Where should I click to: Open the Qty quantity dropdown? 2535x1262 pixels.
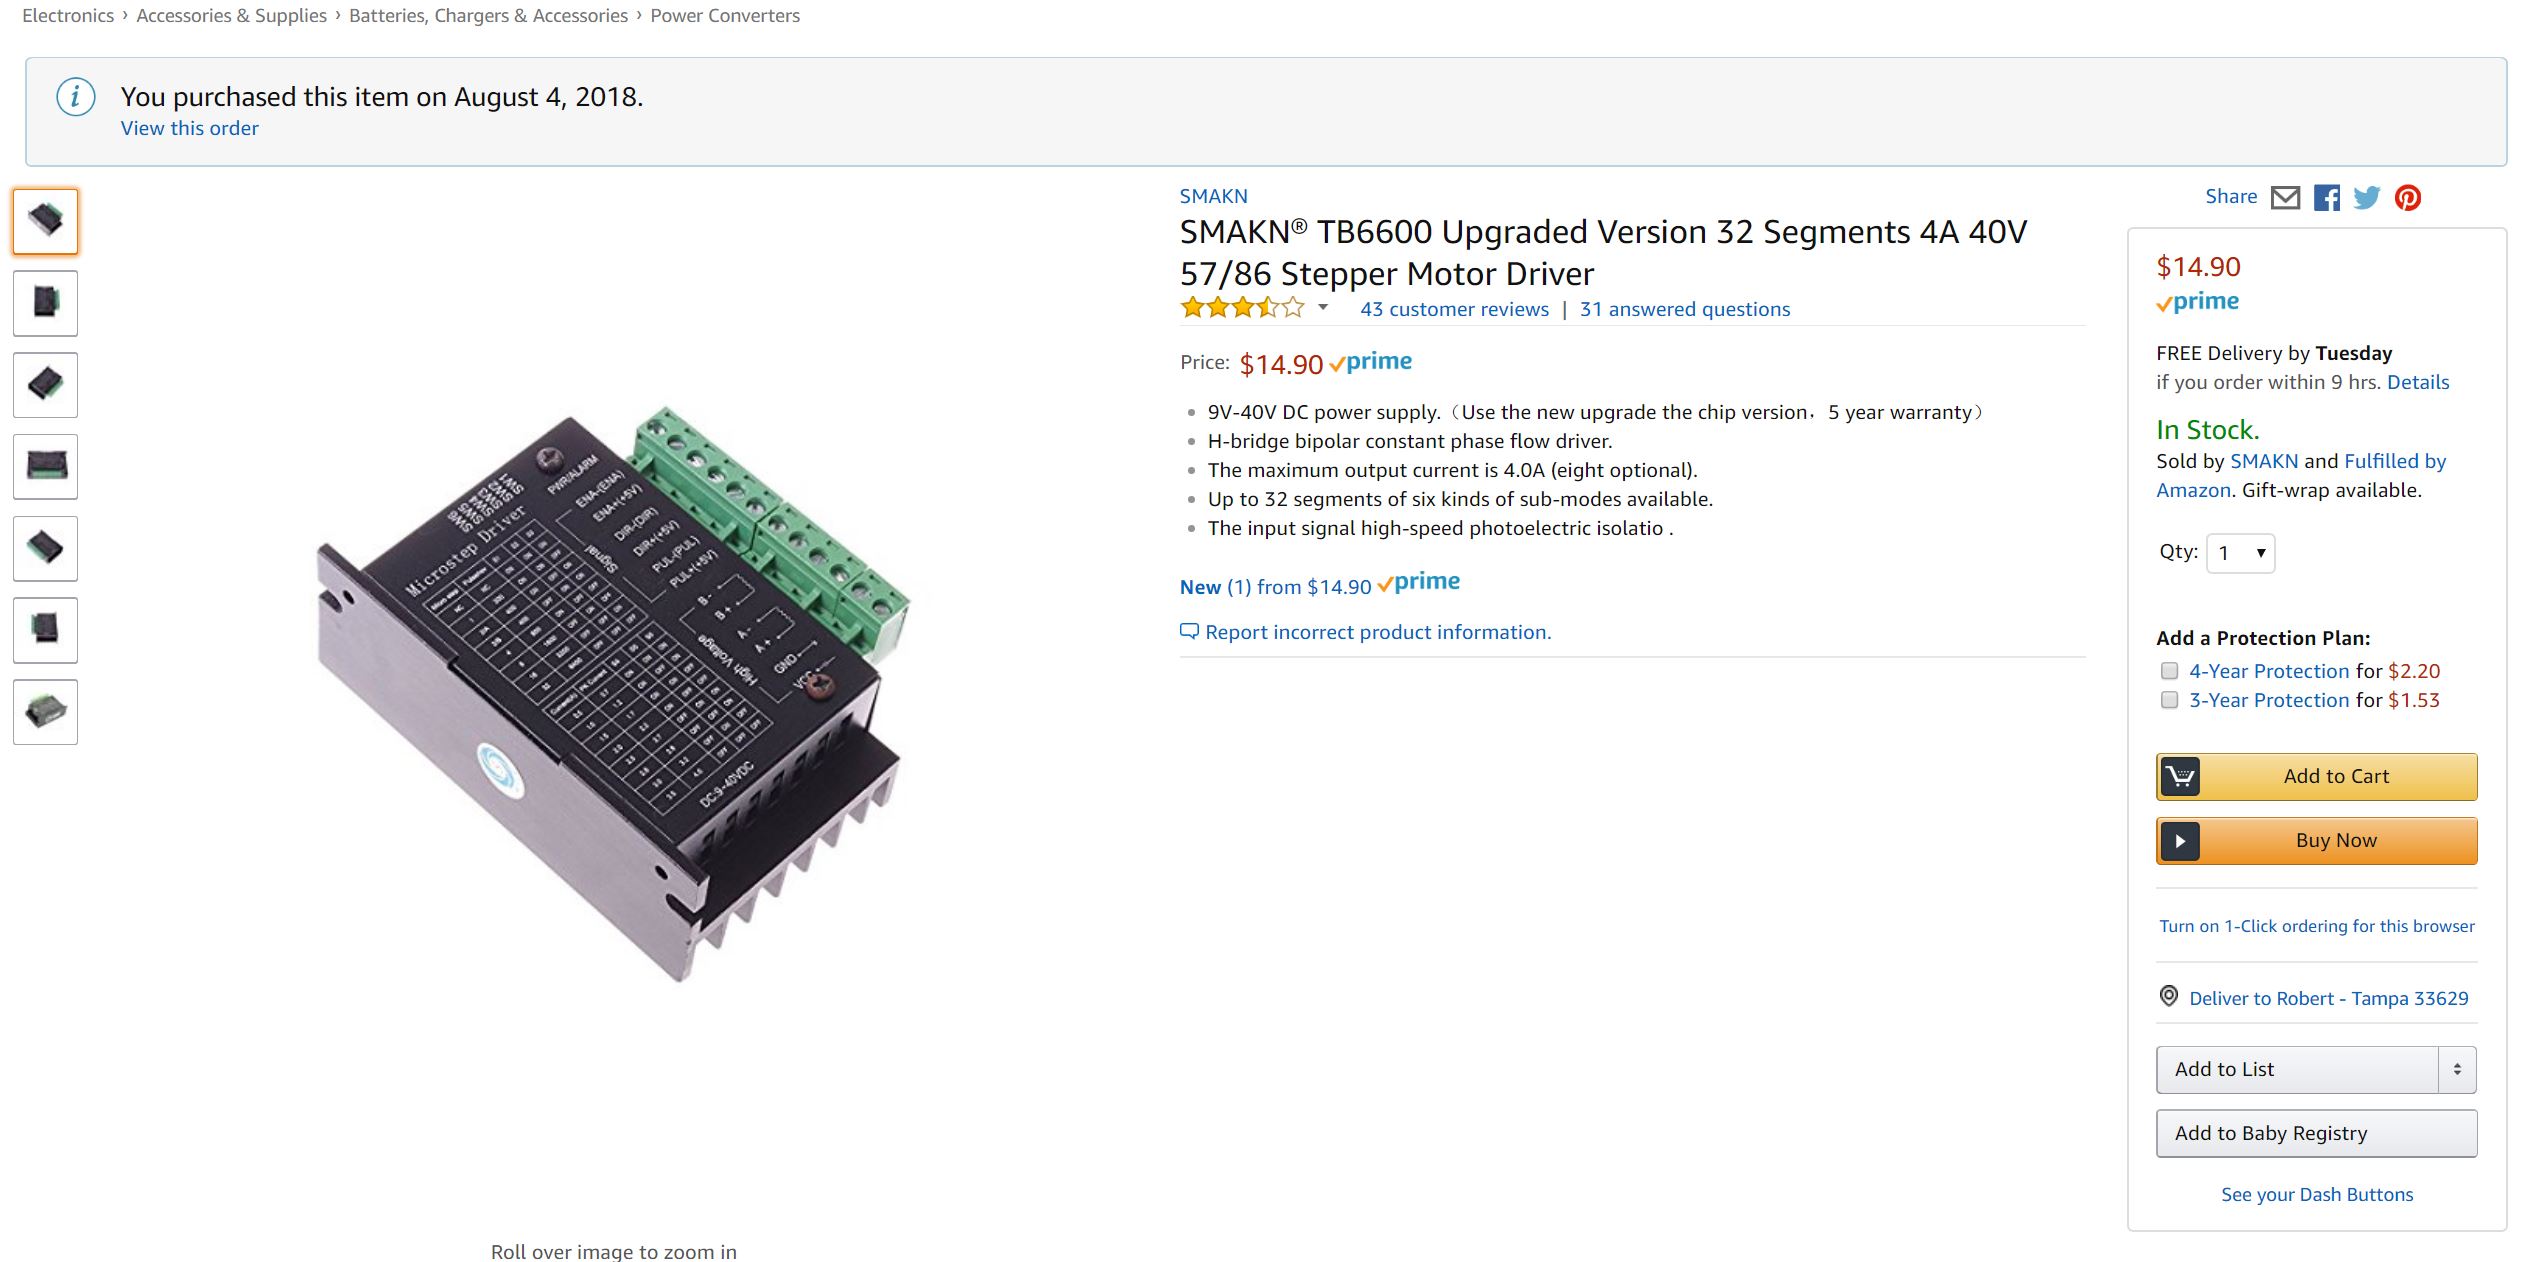(x=2240, y=553)
